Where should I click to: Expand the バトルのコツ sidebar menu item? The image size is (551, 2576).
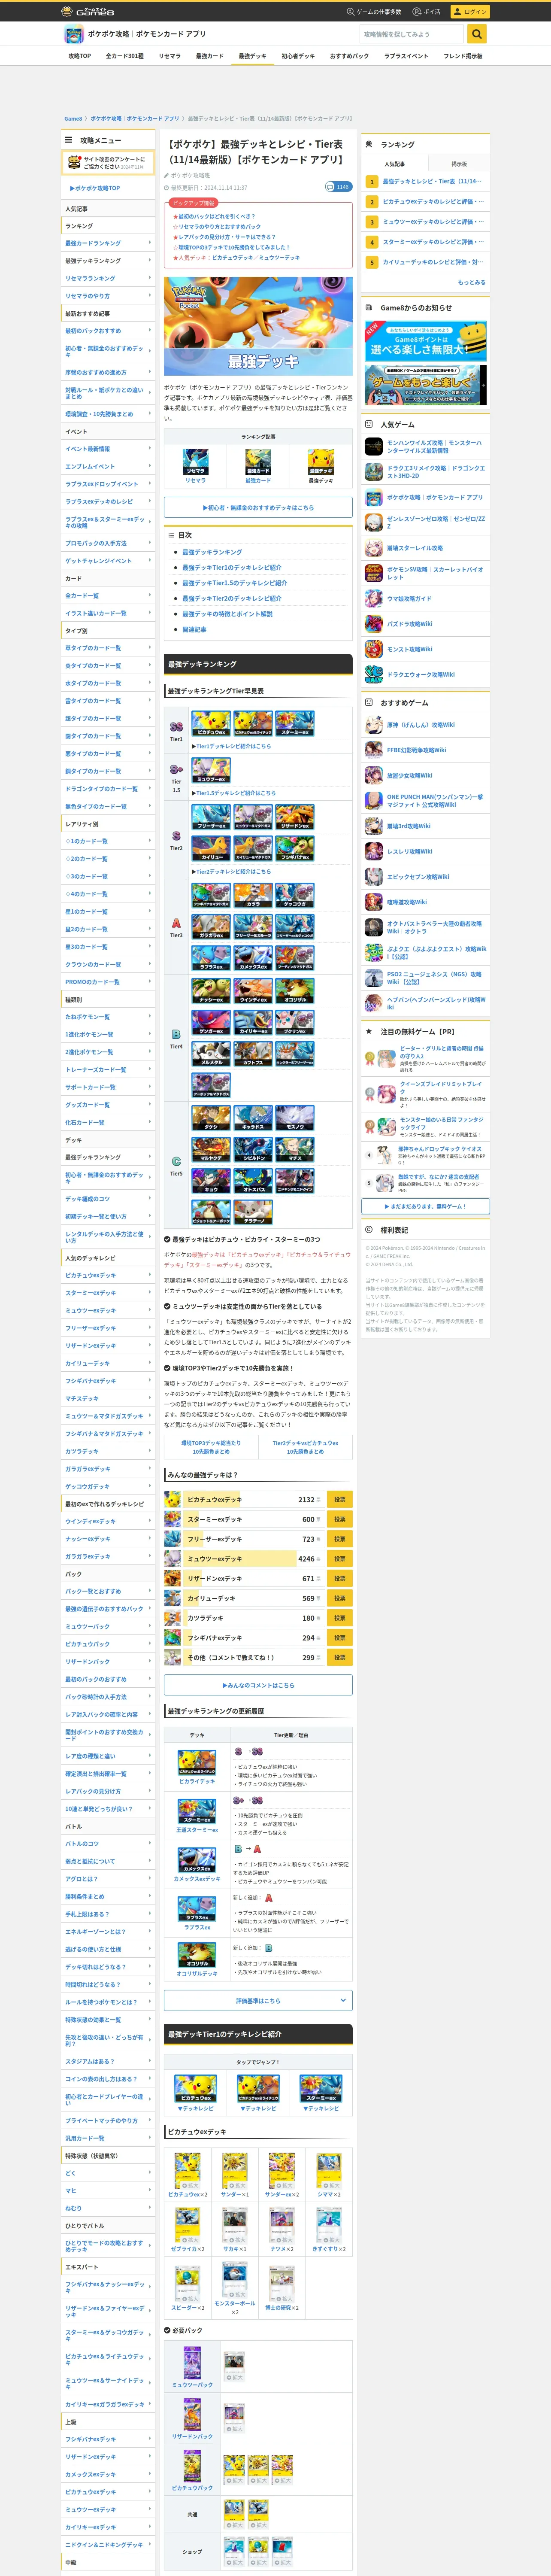[108, 1843]
